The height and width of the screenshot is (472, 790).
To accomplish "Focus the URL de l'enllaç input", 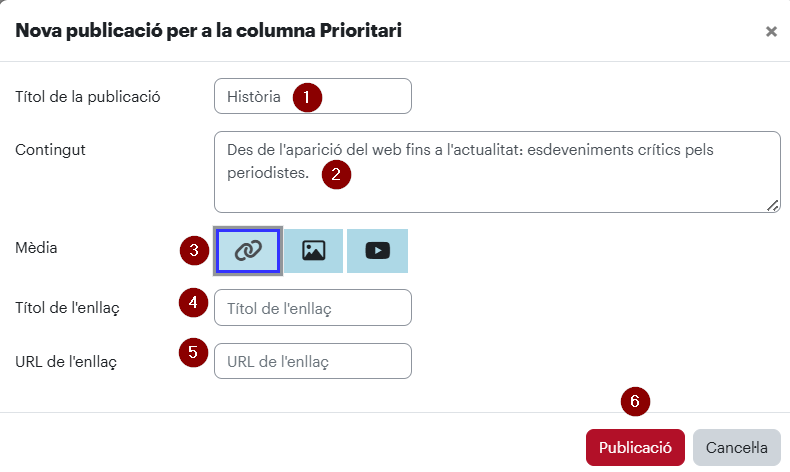I will point(313,361).
